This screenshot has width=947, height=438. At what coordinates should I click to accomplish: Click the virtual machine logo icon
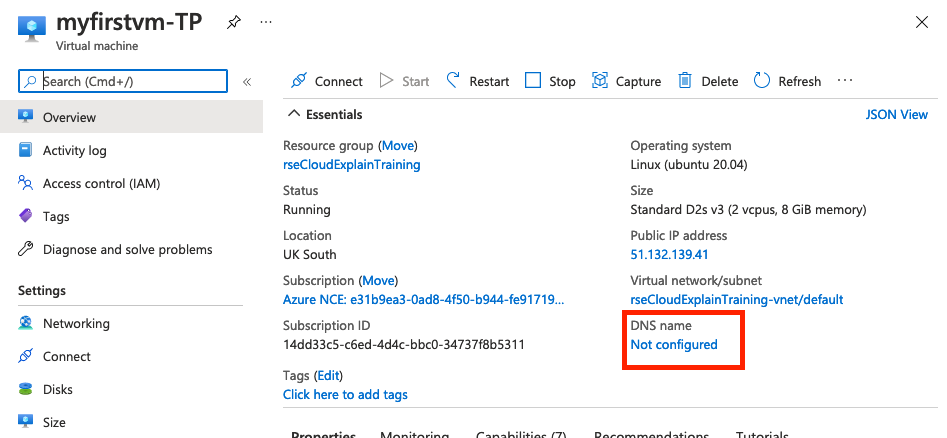pos(33,27)
